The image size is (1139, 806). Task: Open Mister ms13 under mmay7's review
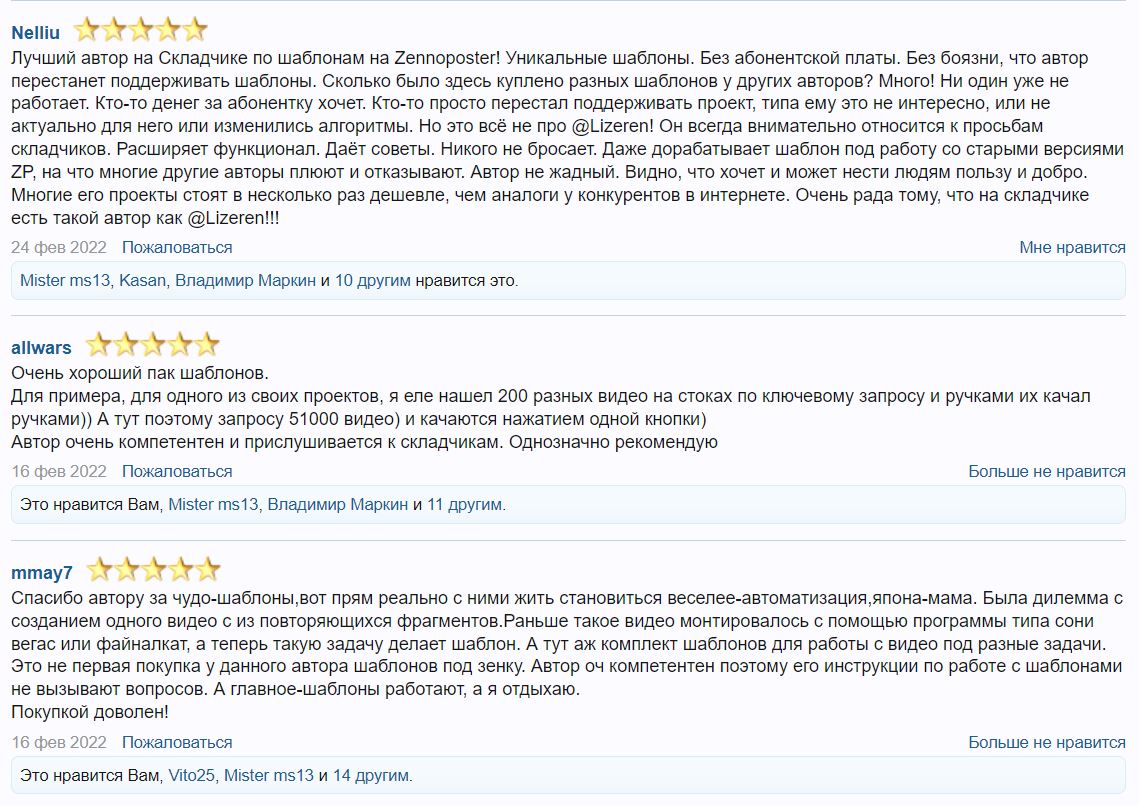tap(269, 775)
